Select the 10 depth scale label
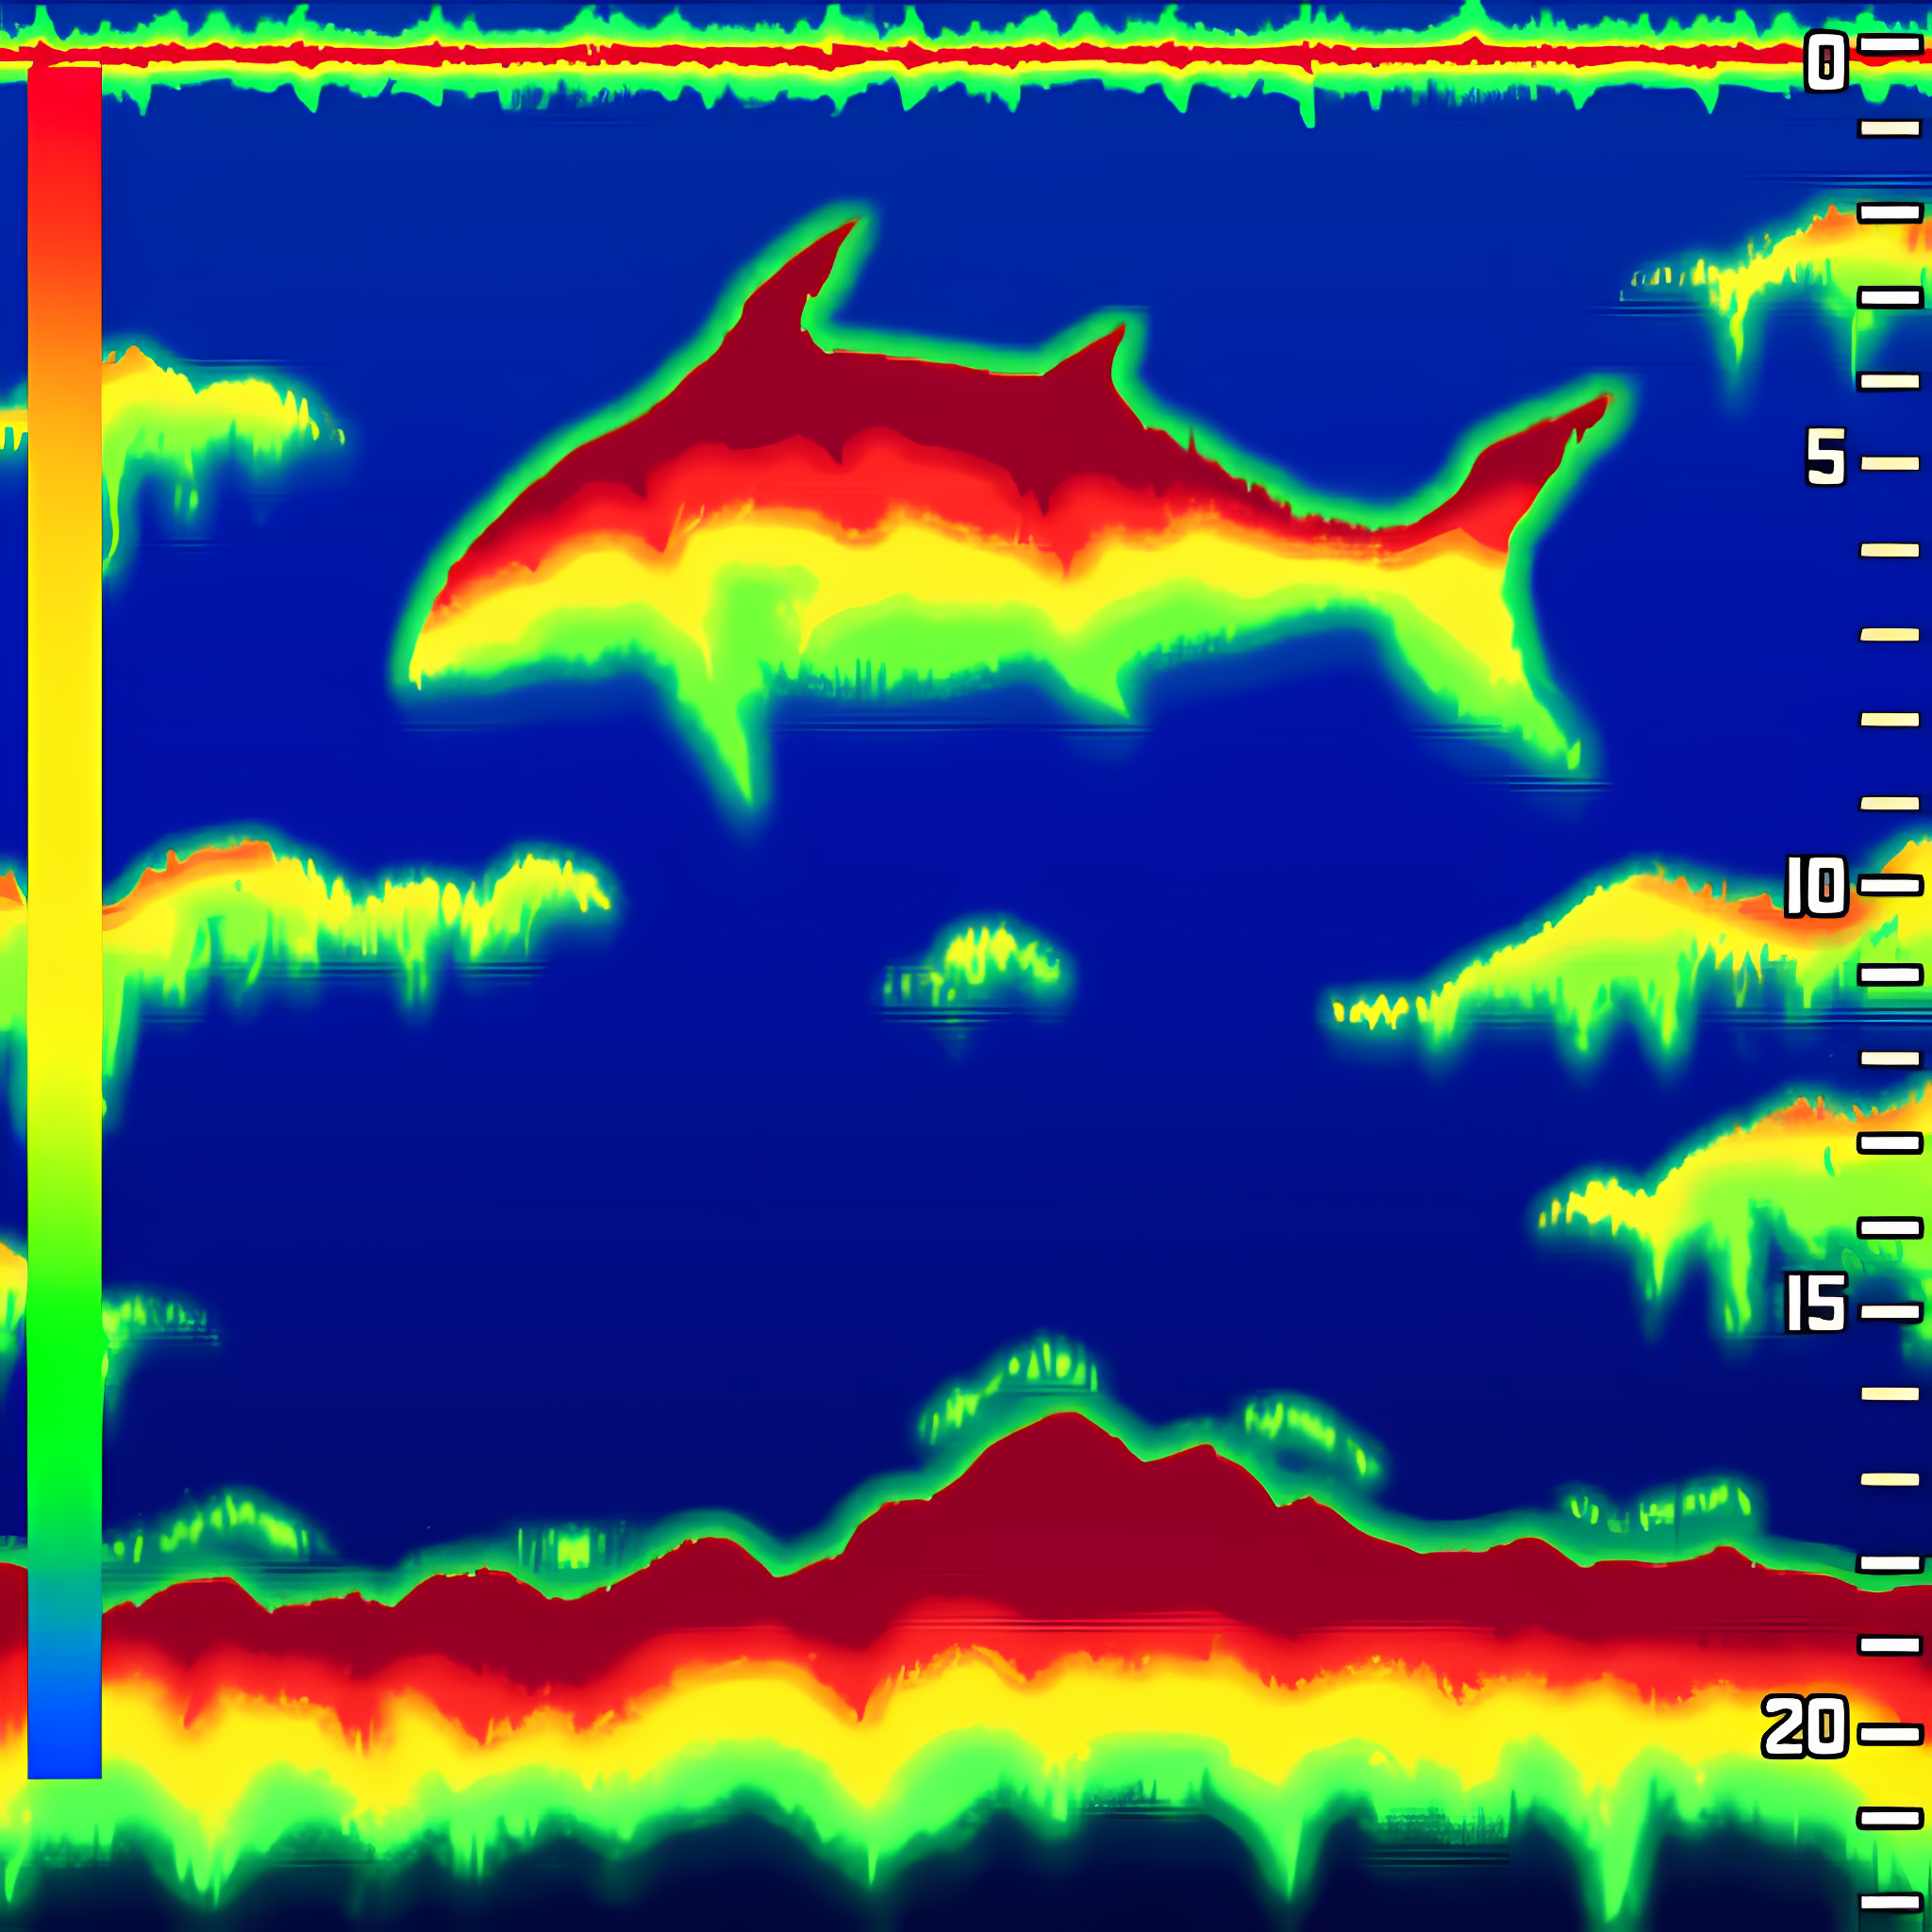This screenshot has height=1932, width=1932. point(1816,886)
